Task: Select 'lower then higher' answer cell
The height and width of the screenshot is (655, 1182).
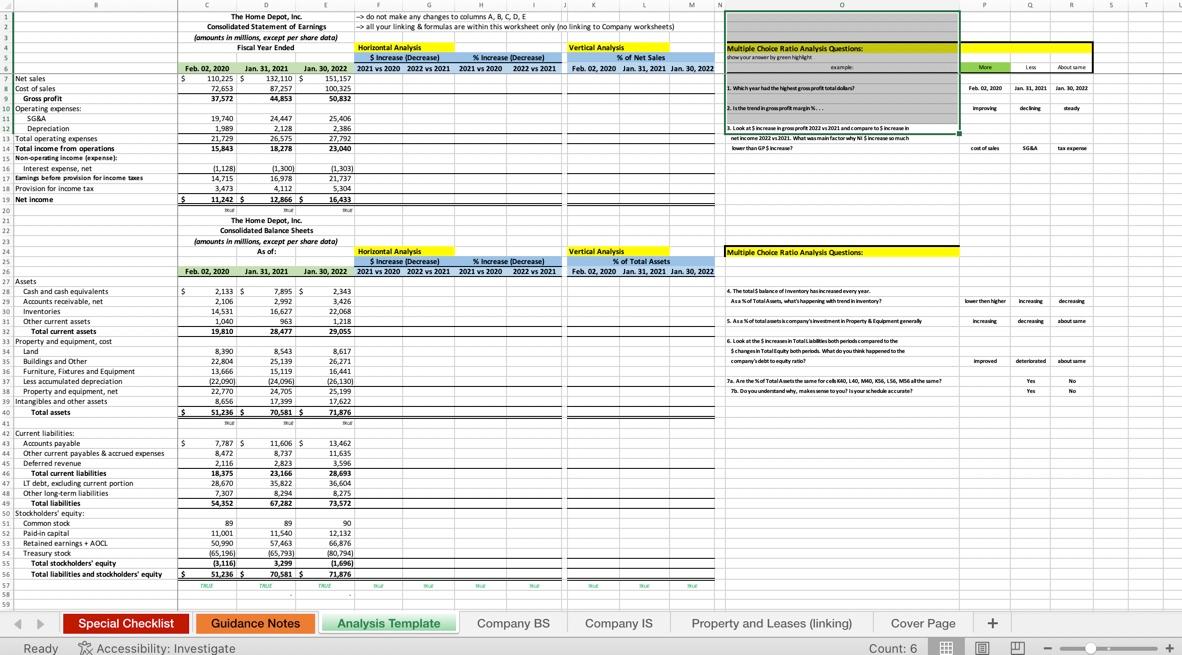Action: [984, 301]
